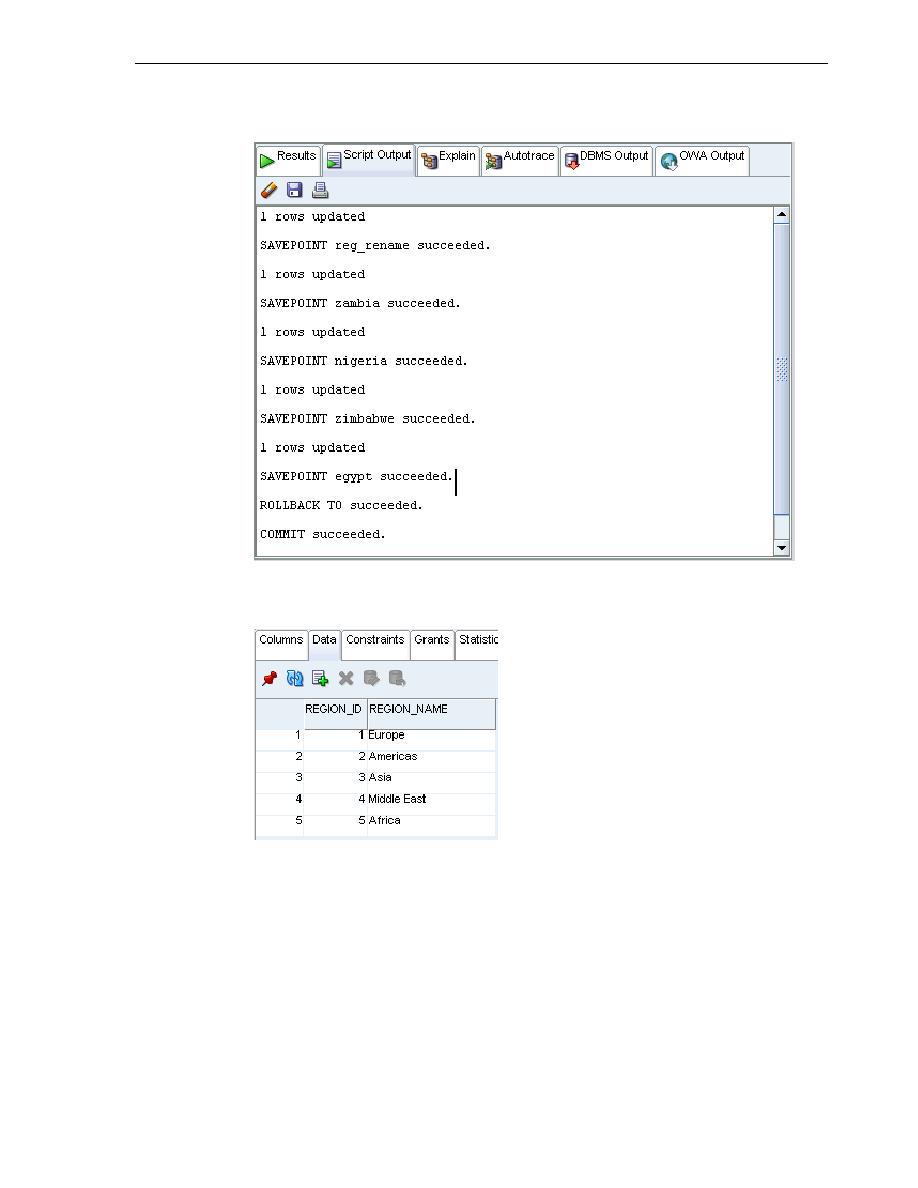Click the scroll up arrow in Script Output
The height and width of the screenshot is (1188, 918).
click(x=782, y=214)
